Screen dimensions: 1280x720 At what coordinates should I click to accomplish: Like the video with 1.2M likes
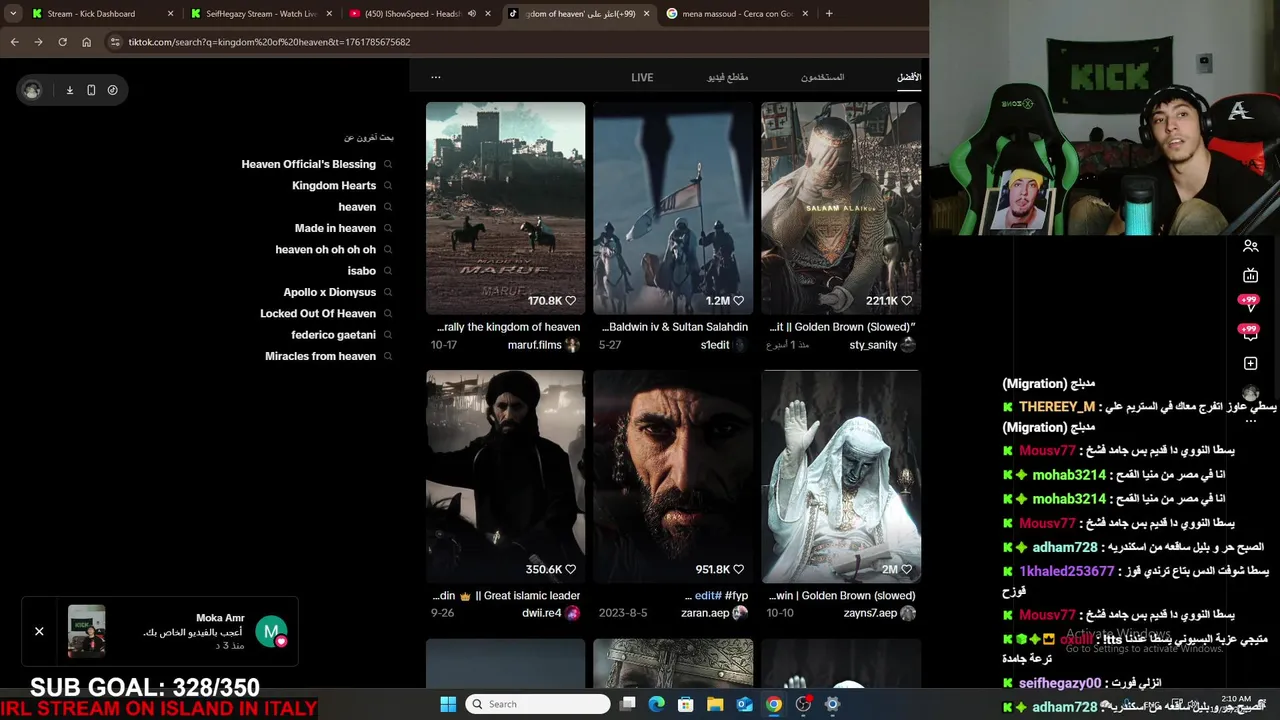pos(739,301)
